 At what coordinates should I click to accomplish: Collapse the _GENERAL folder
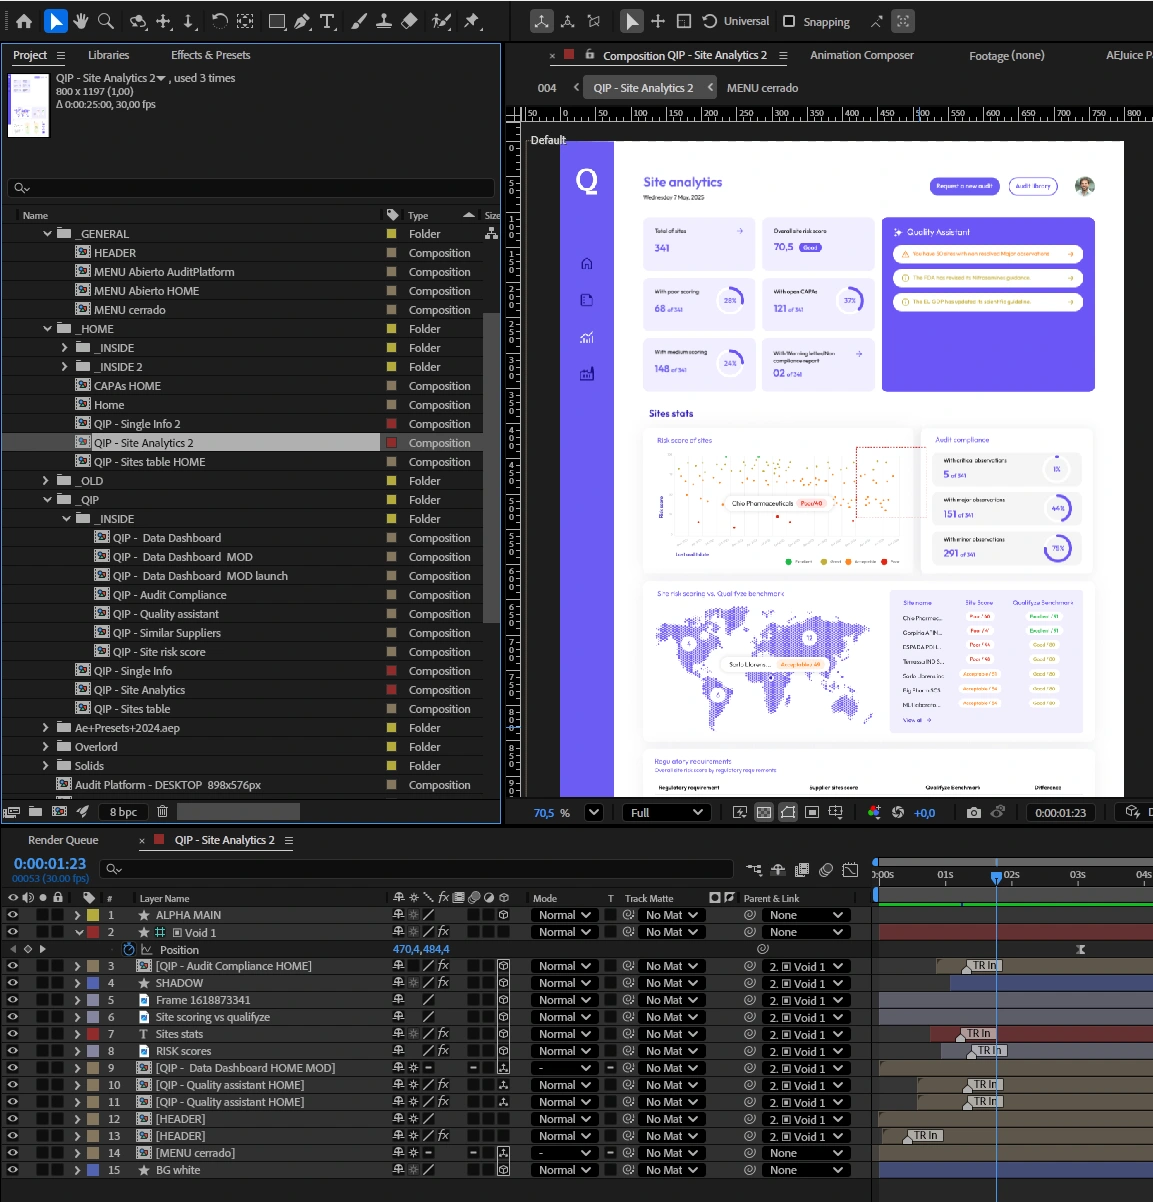click(47, 234)
